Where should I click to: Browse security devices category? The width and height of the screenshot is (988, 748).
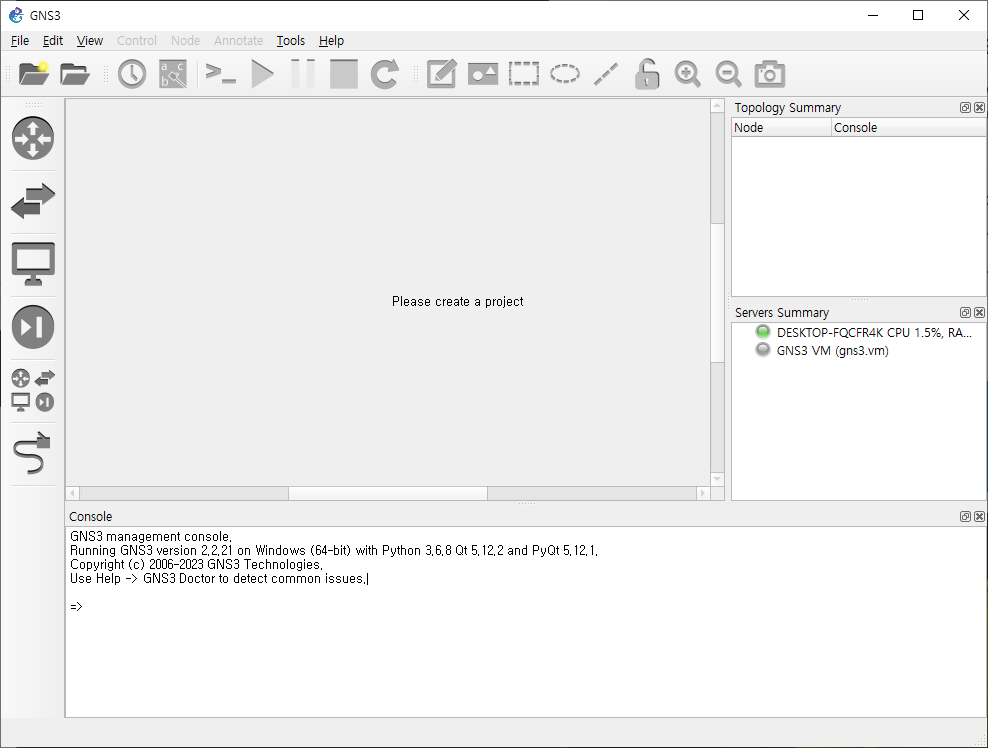(x=33, y=326)
